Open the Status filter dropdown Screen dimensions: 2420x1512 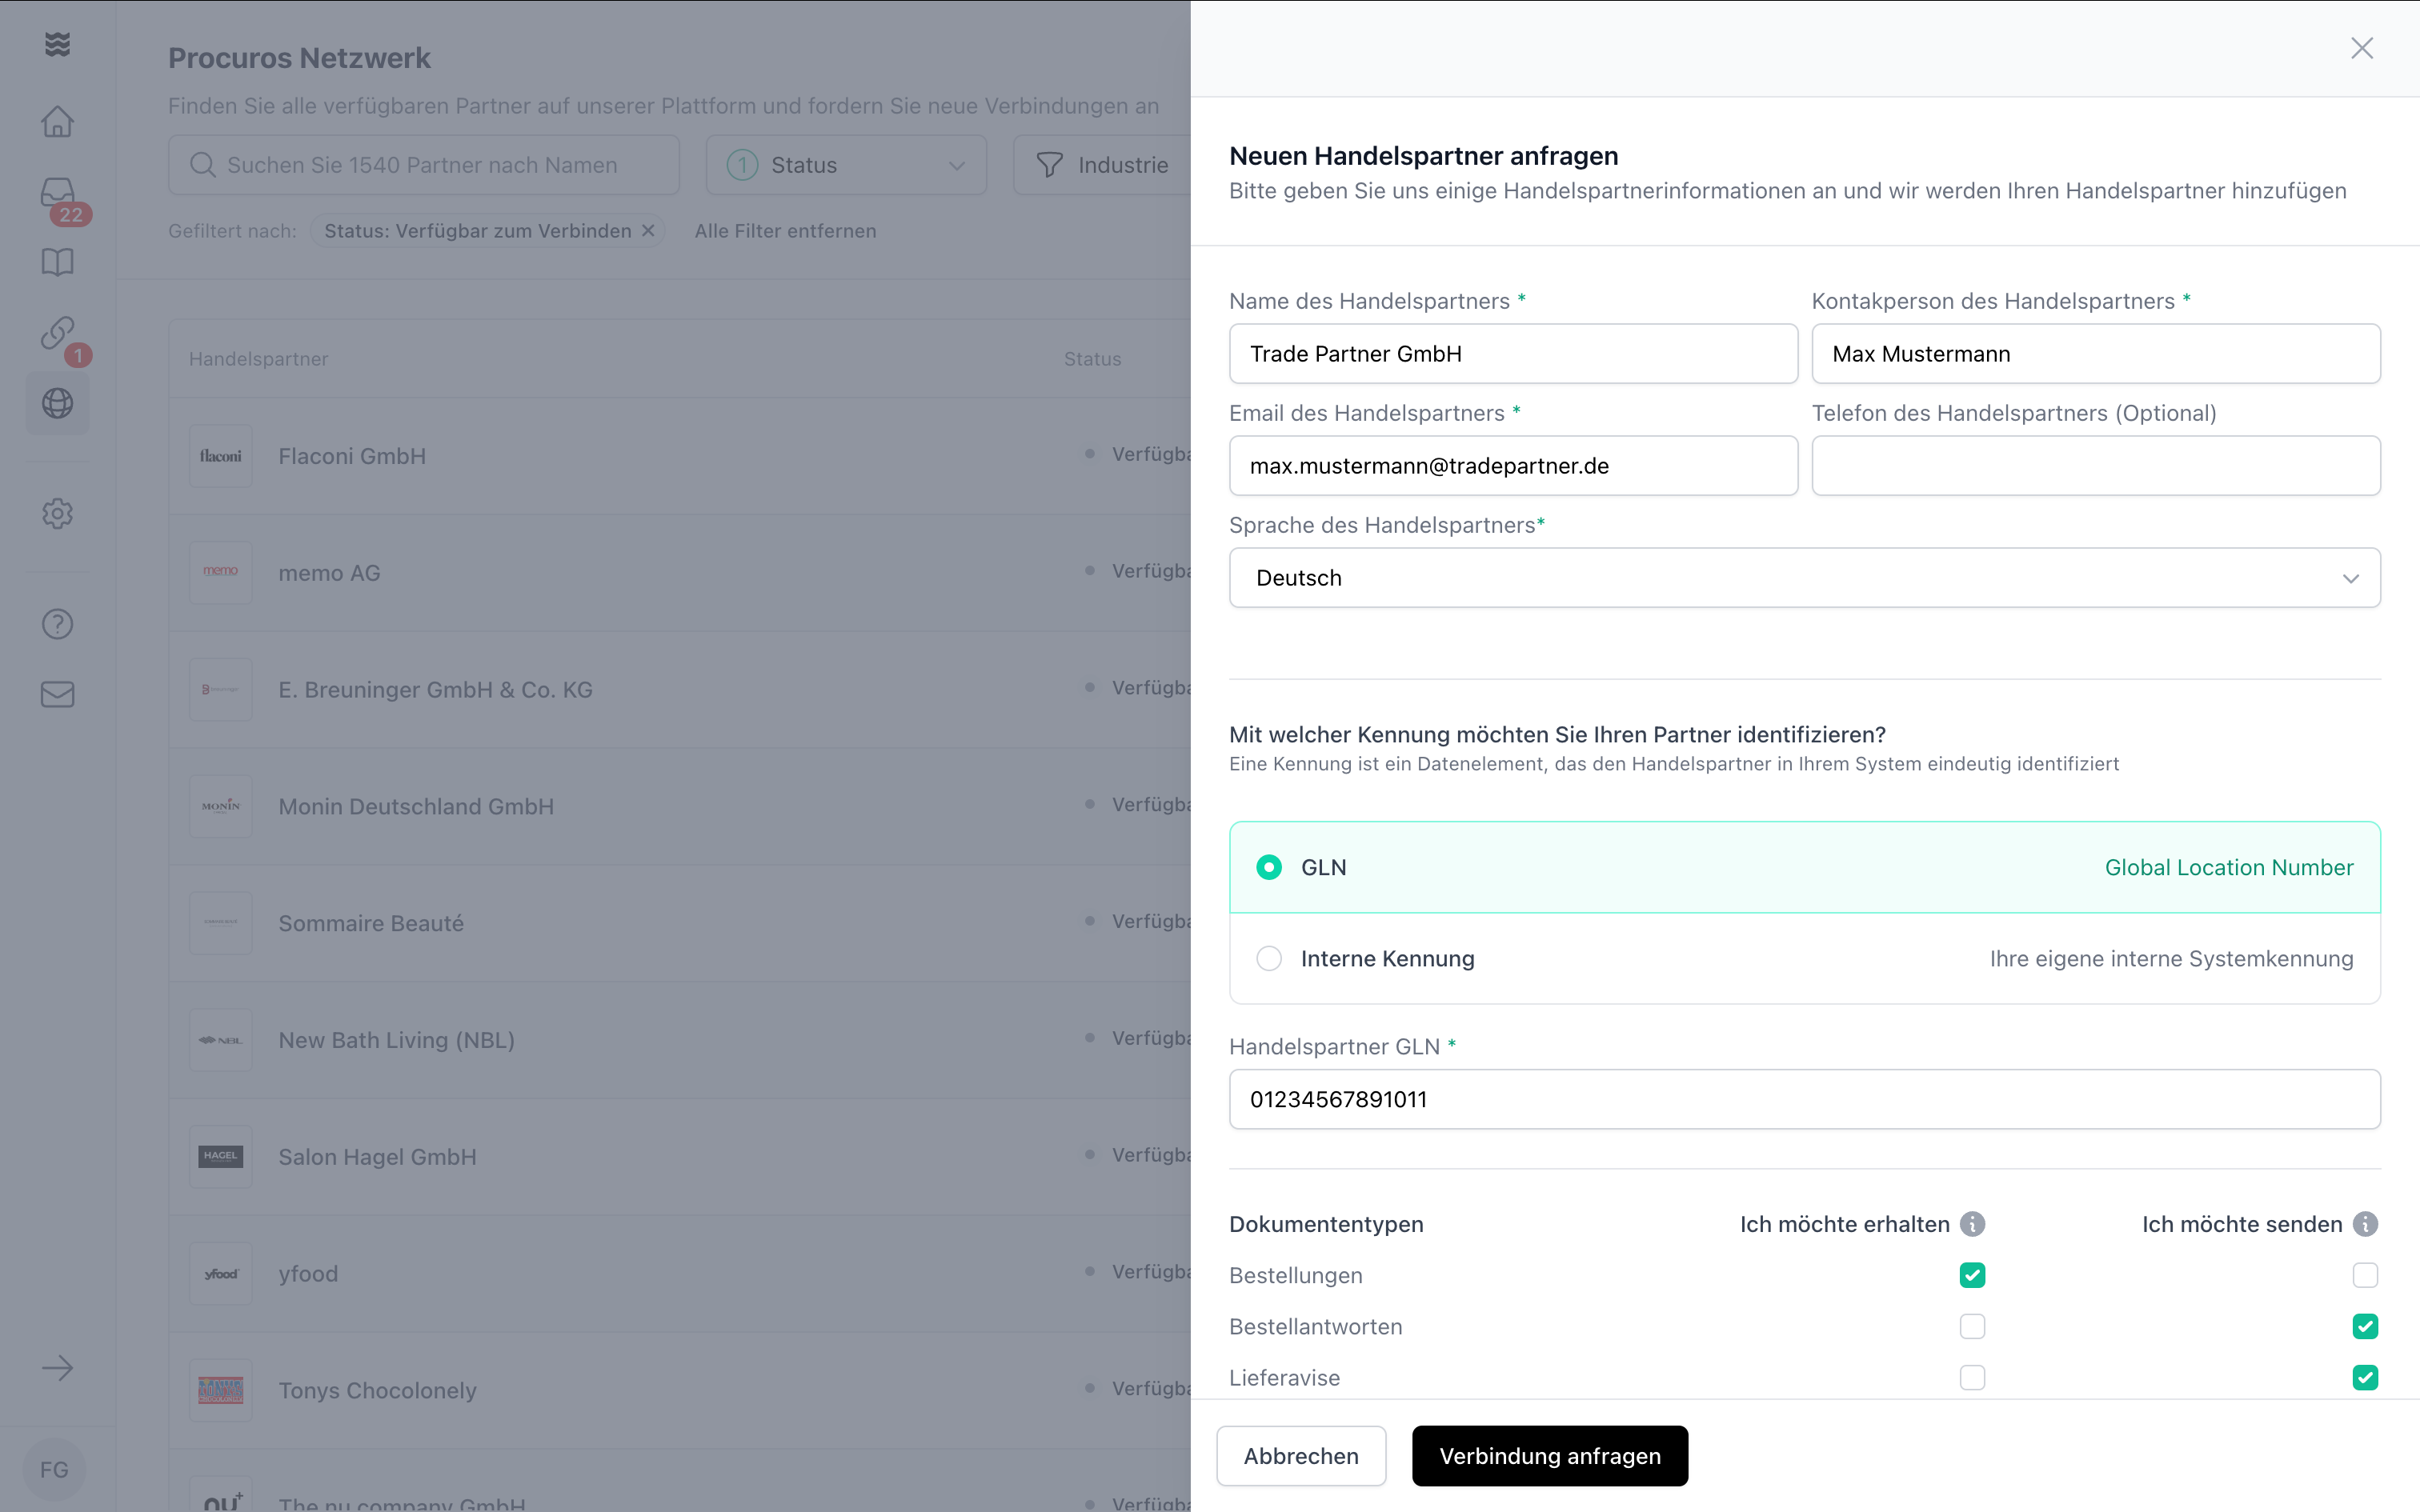(x=846, y=165)
